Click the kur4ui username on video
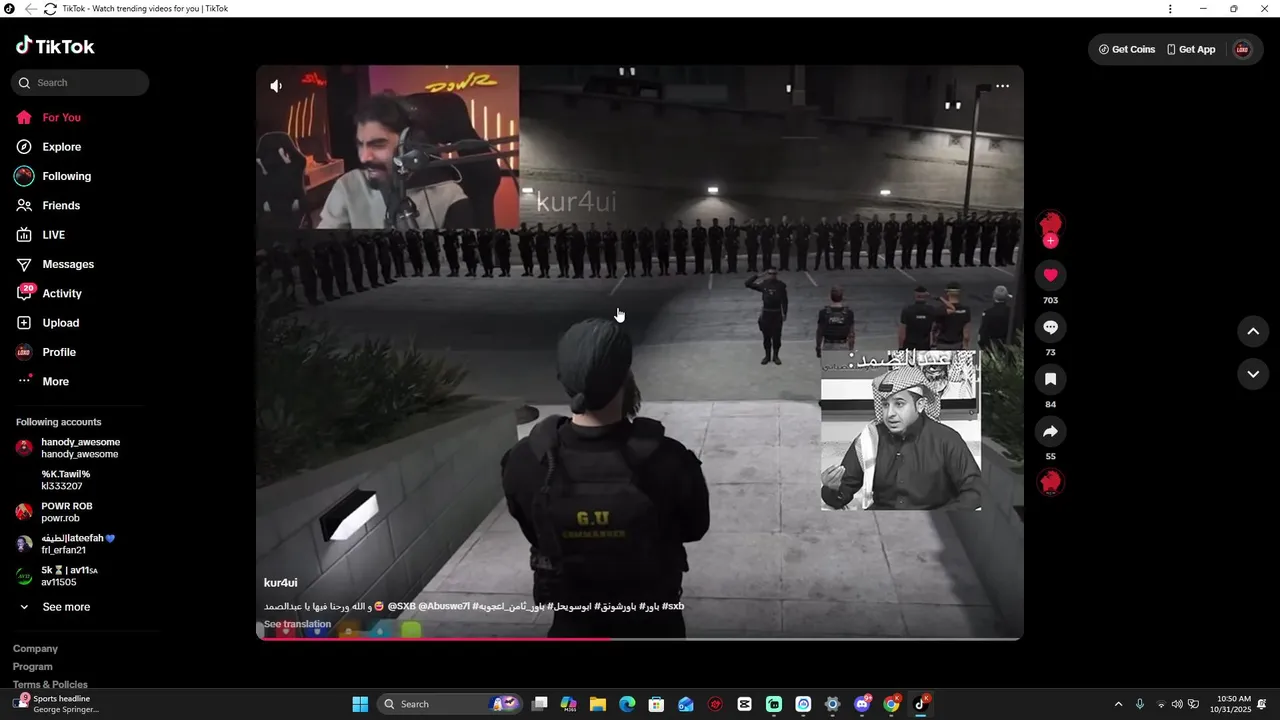 pyautogui.click(x=280, y=582)
